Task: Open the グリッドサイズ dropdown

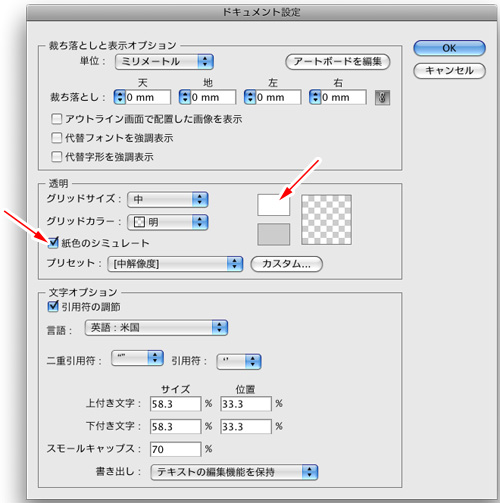Action: [168, 199]
